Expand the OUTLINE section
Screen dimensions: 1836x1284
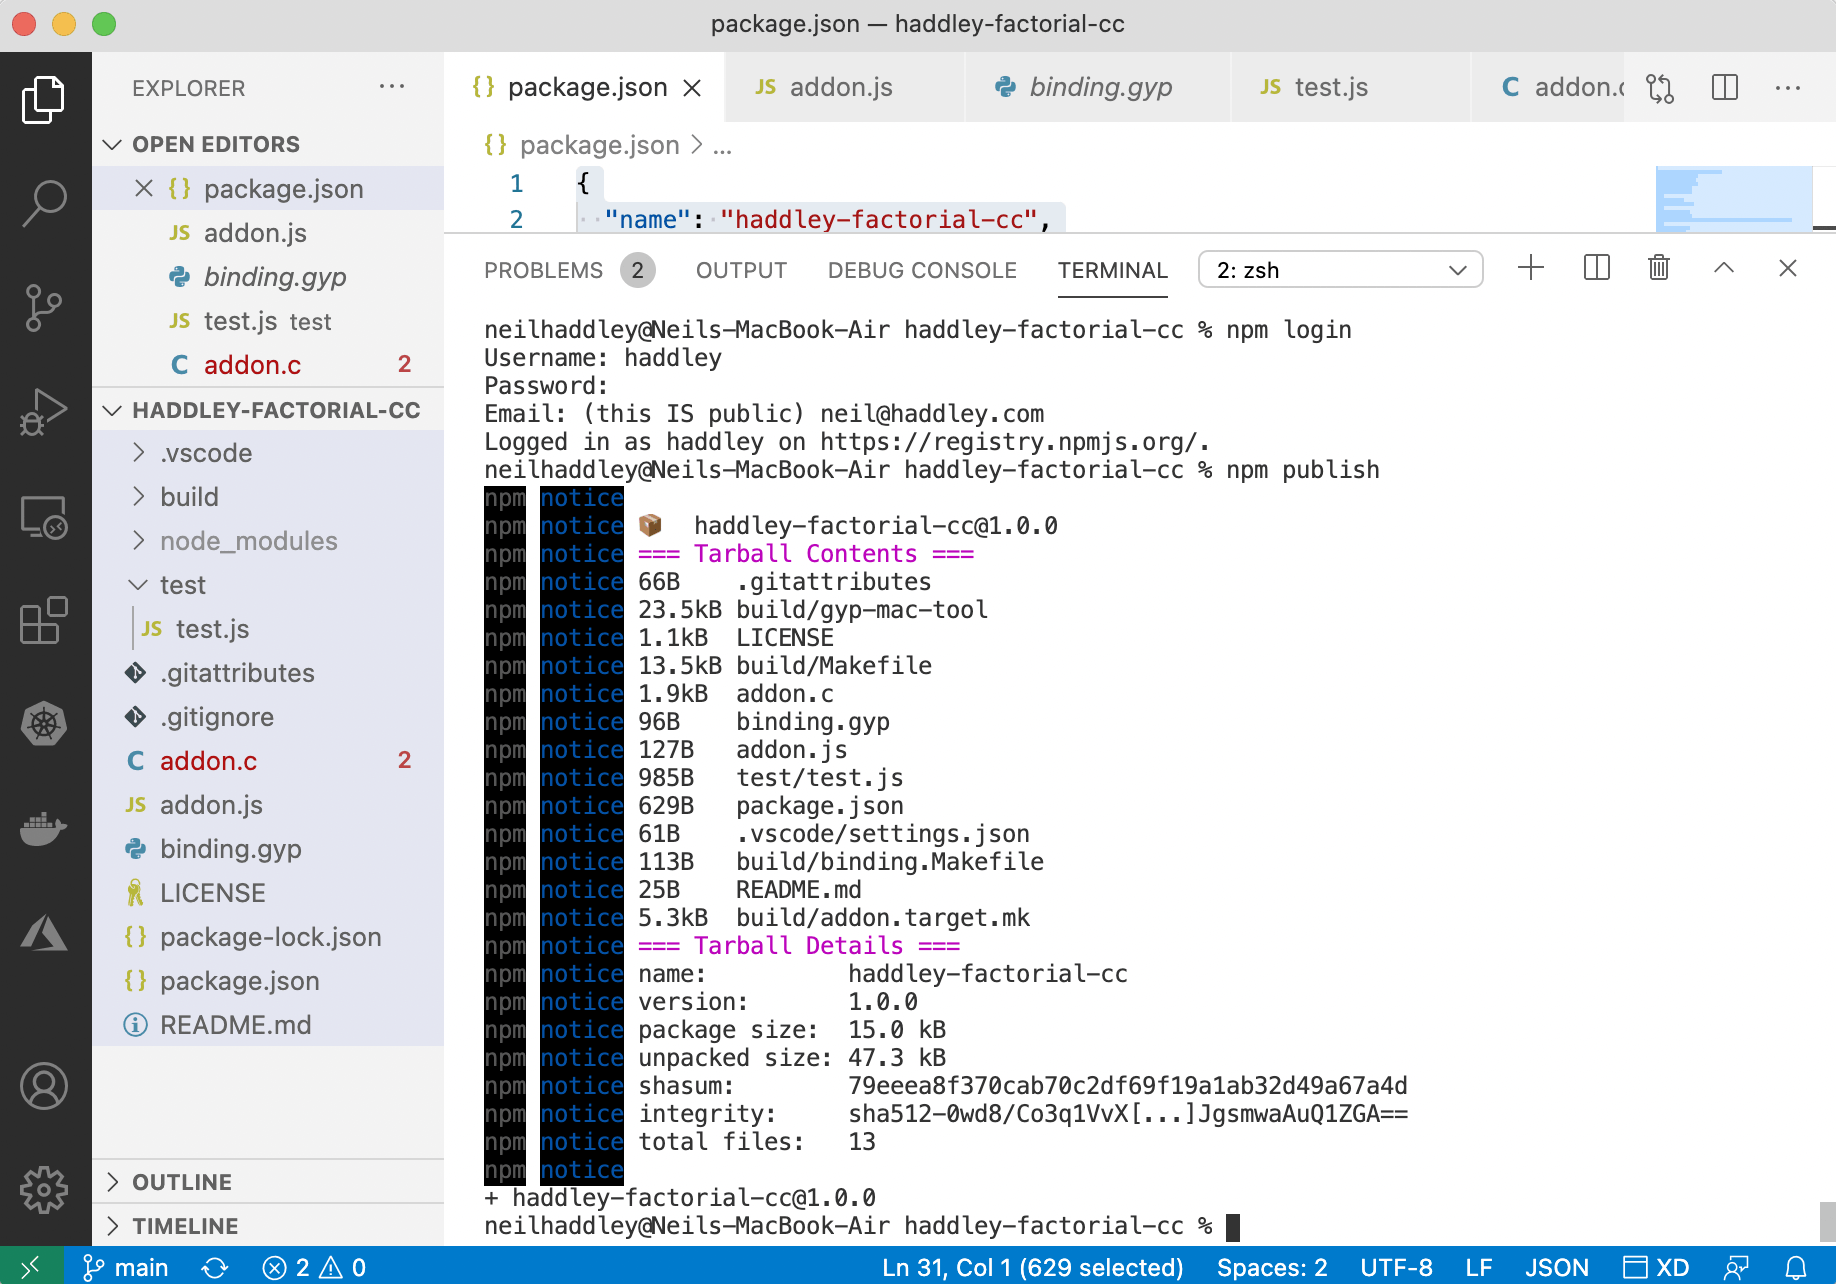point(182,1182)
